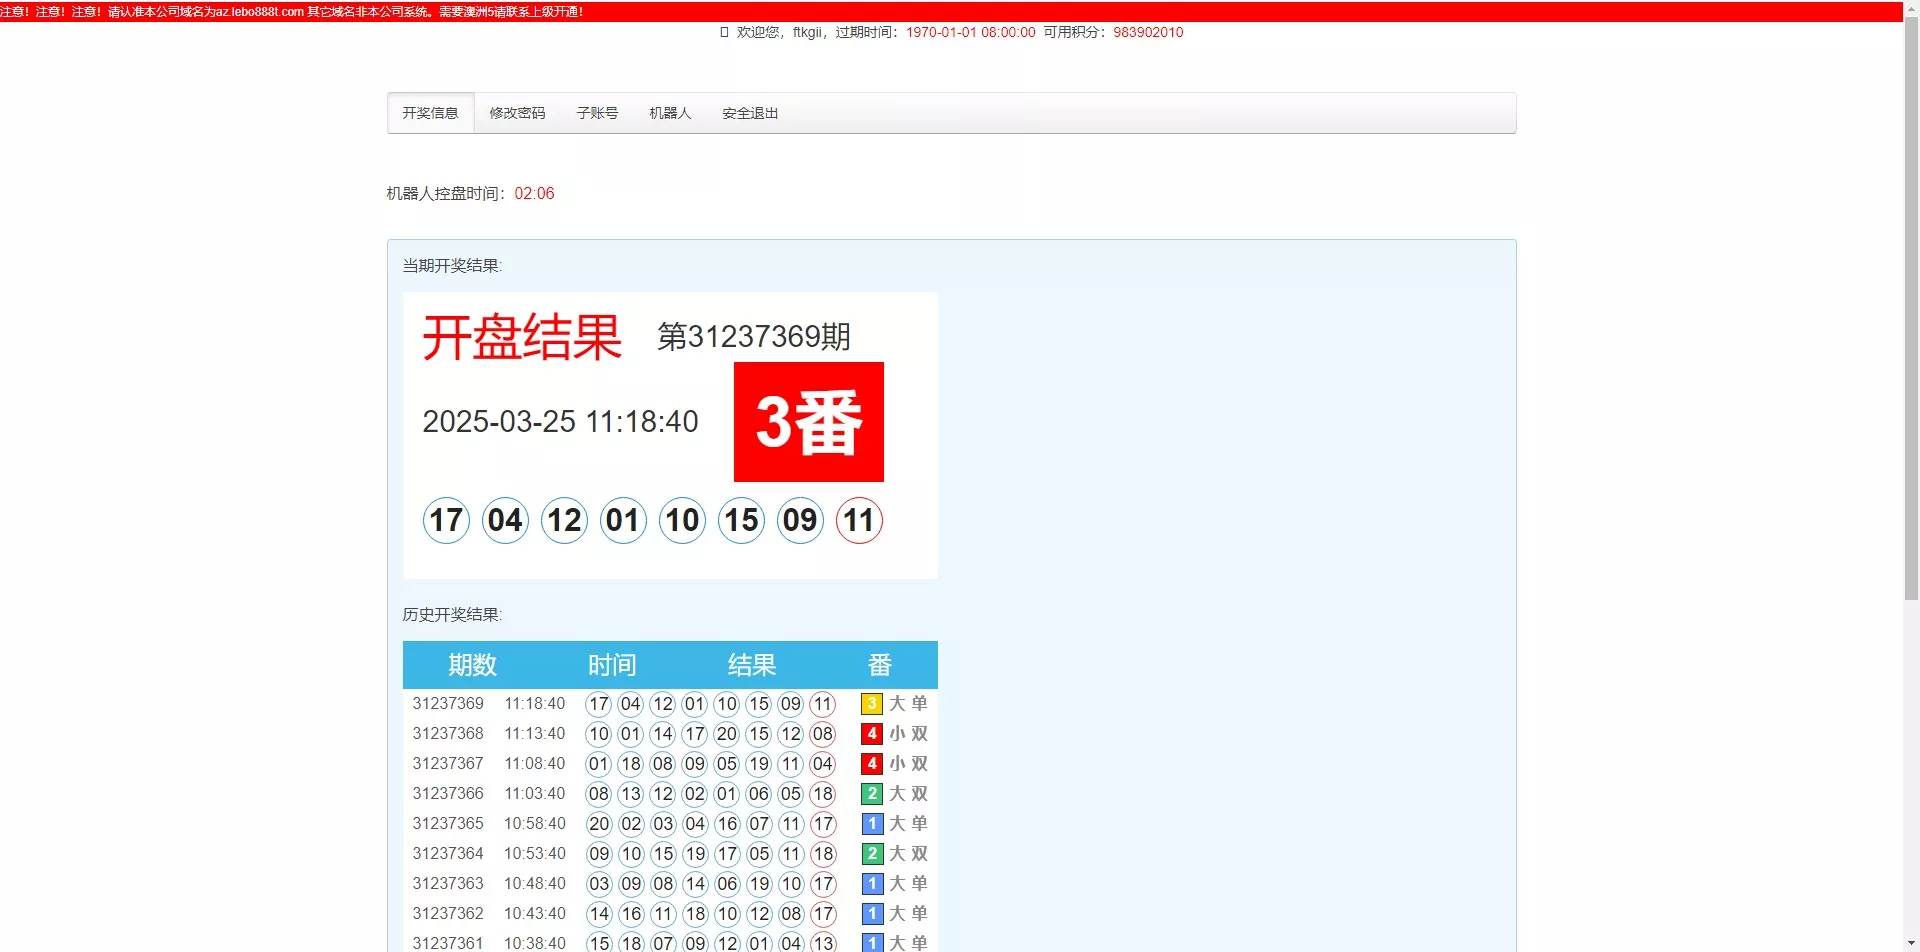The image size is (1920, 952).
Task: Select the 子账号 menu item
Action: [x=596, y=112]
